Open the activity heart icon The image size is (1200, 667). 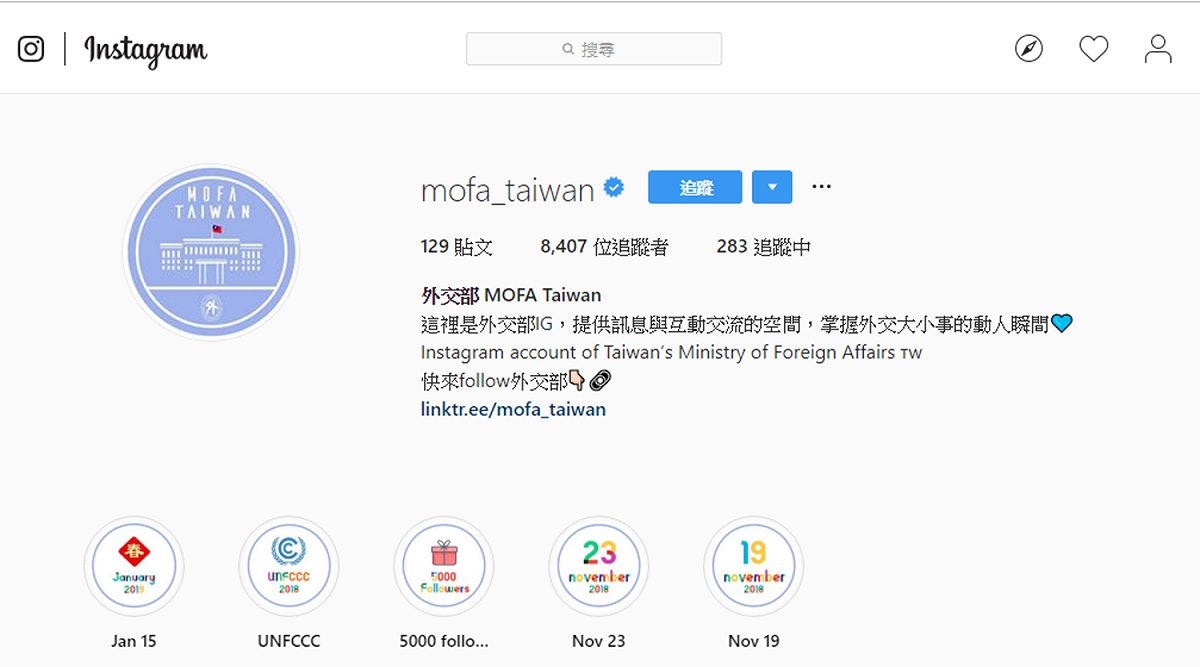pyautogui.click(x=1094, y=48)
